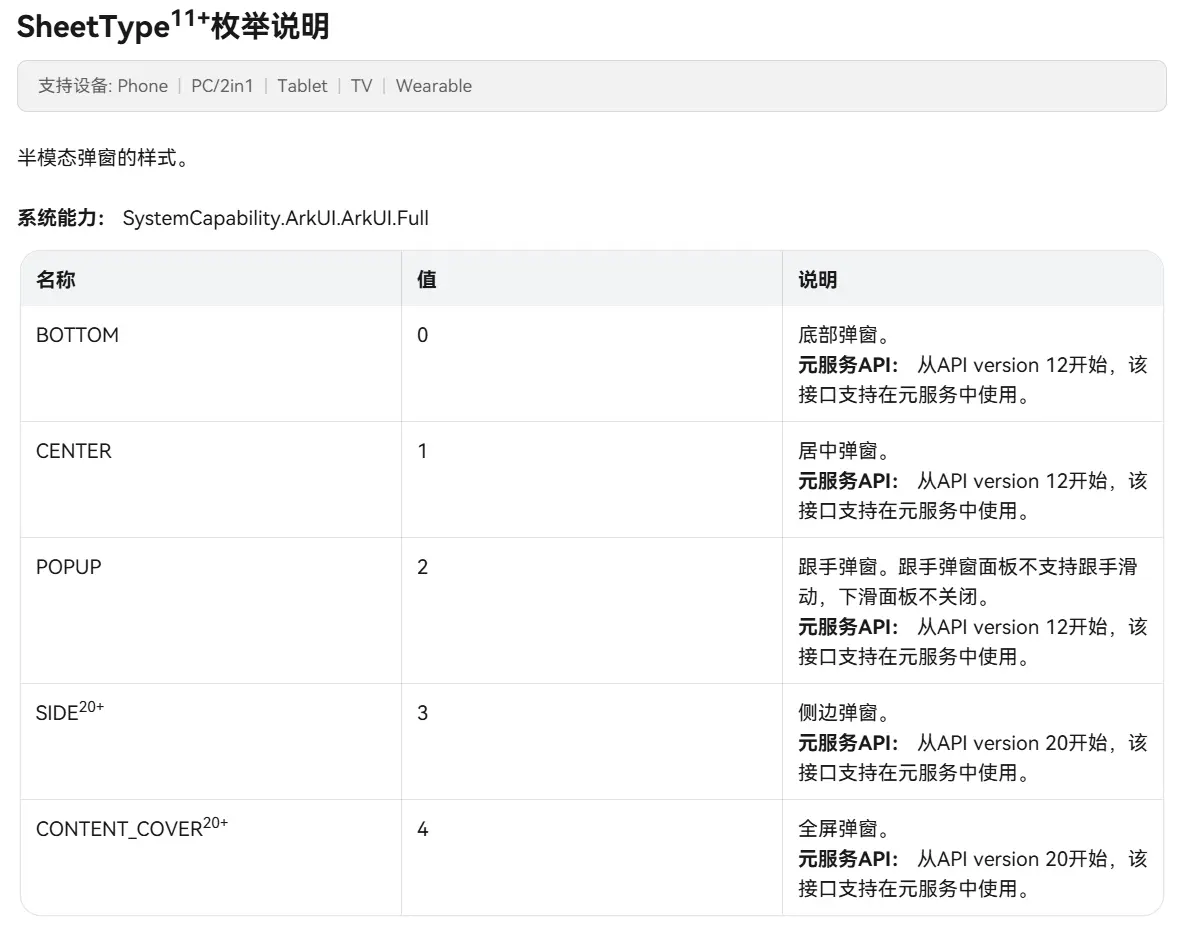The height and width of the screenshot is (931, 1178).
Task: Click the SheetType枚举说明 heading
Action: (x=173, y=27)
